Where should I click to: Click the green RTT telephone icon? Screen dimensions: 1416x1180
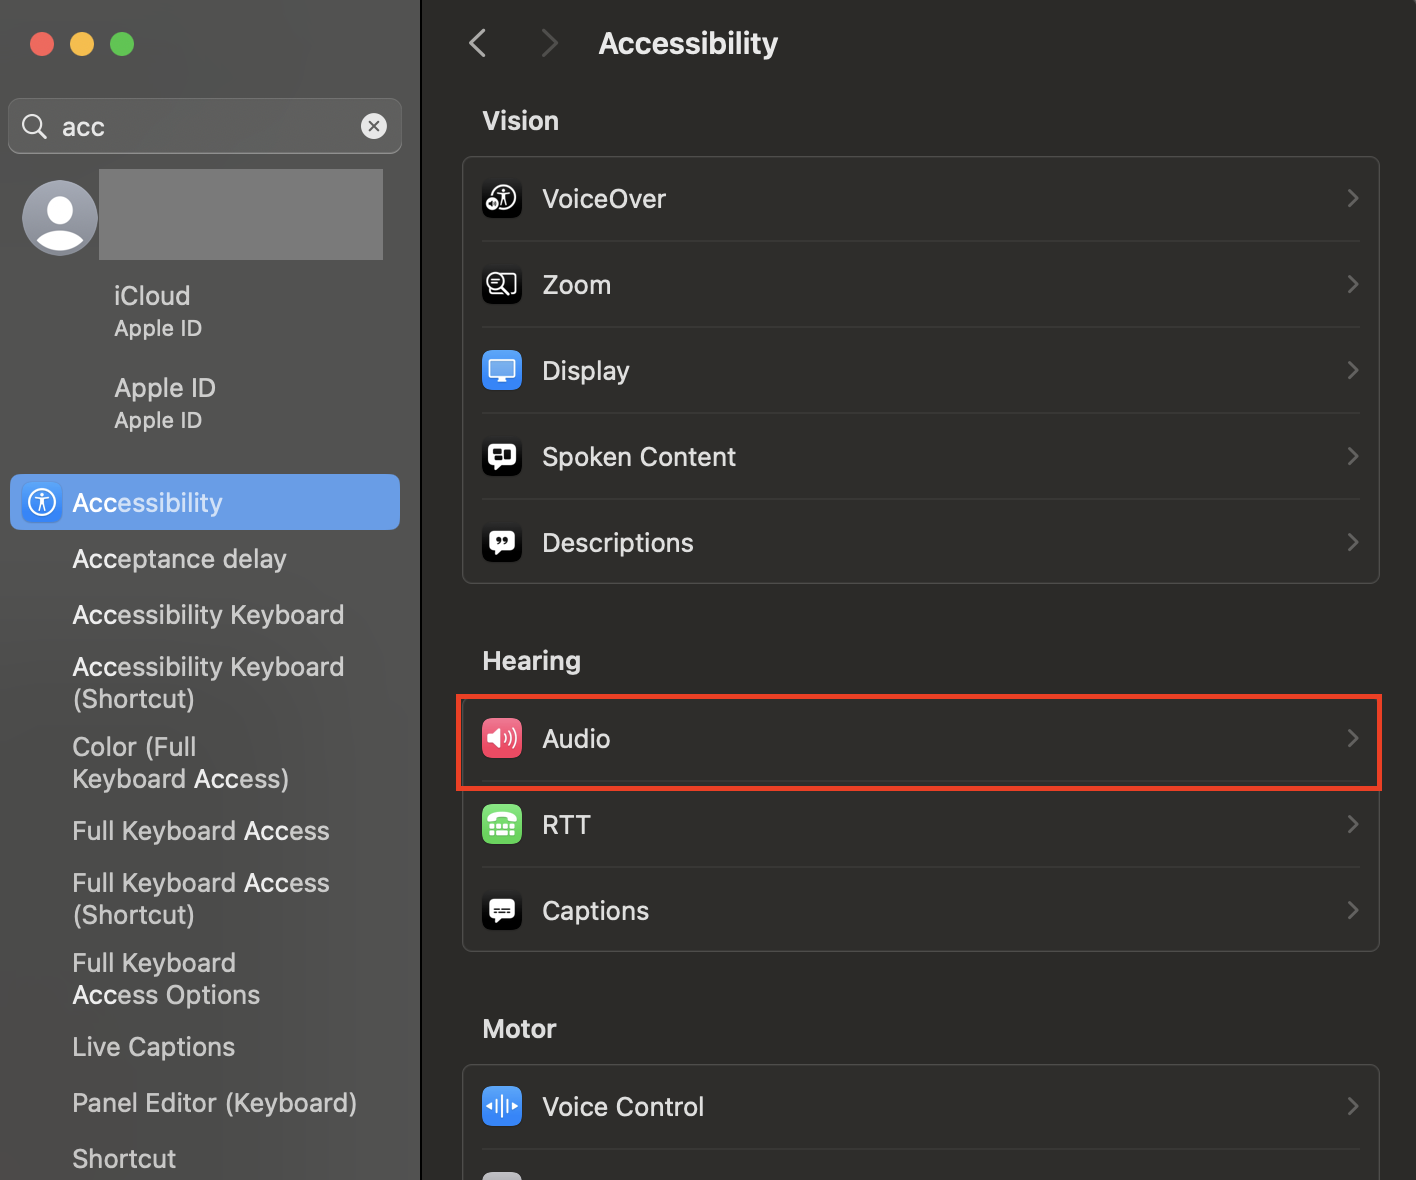pos(502,824)
